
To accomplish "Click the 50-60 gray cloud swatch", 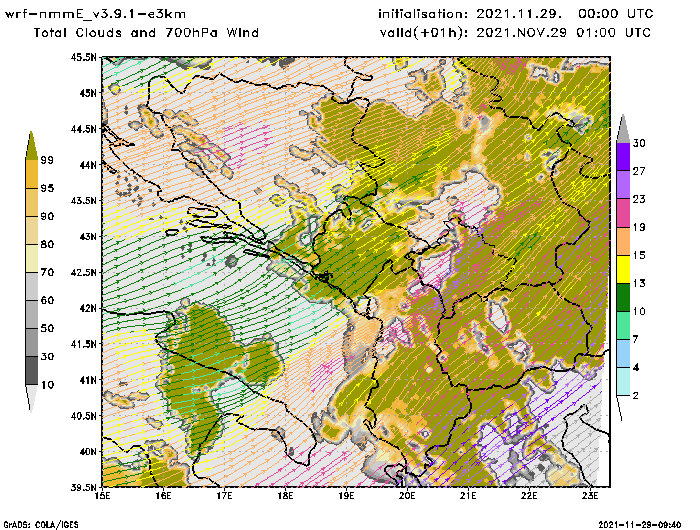I will pos(31,315).
